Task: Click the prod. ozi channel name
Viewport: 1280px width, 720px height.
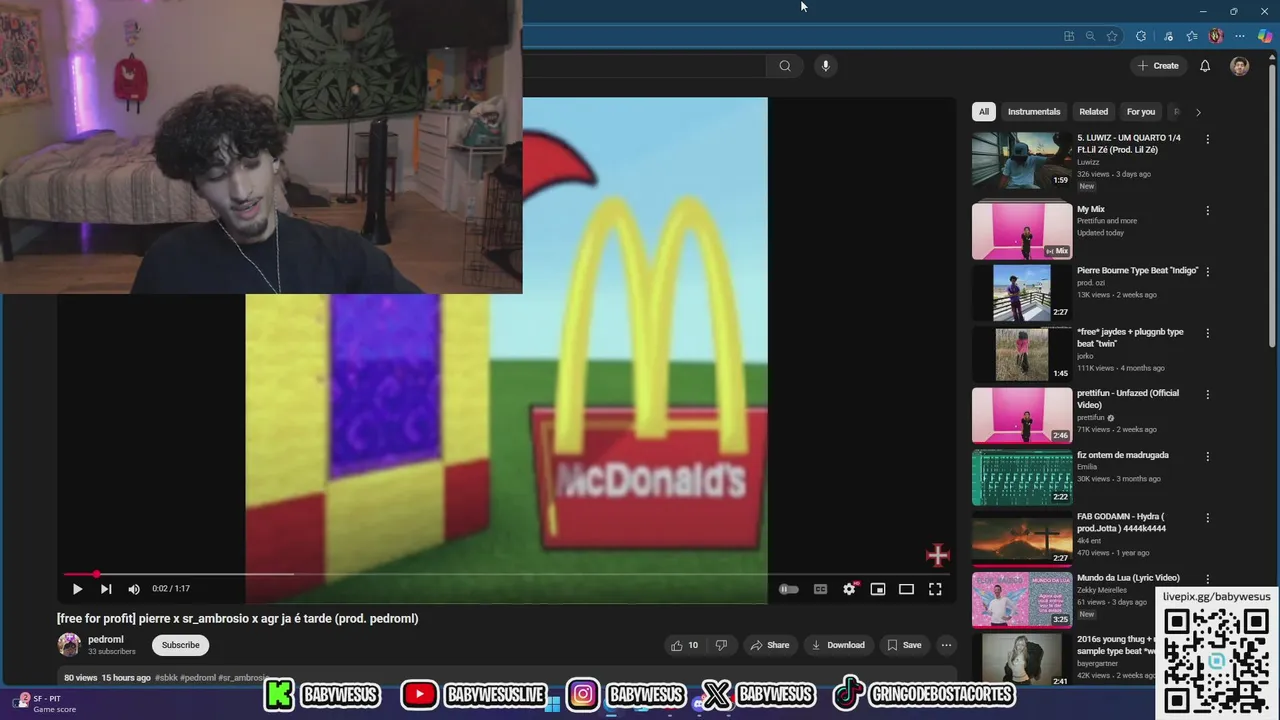Action: click(1093, 283)
